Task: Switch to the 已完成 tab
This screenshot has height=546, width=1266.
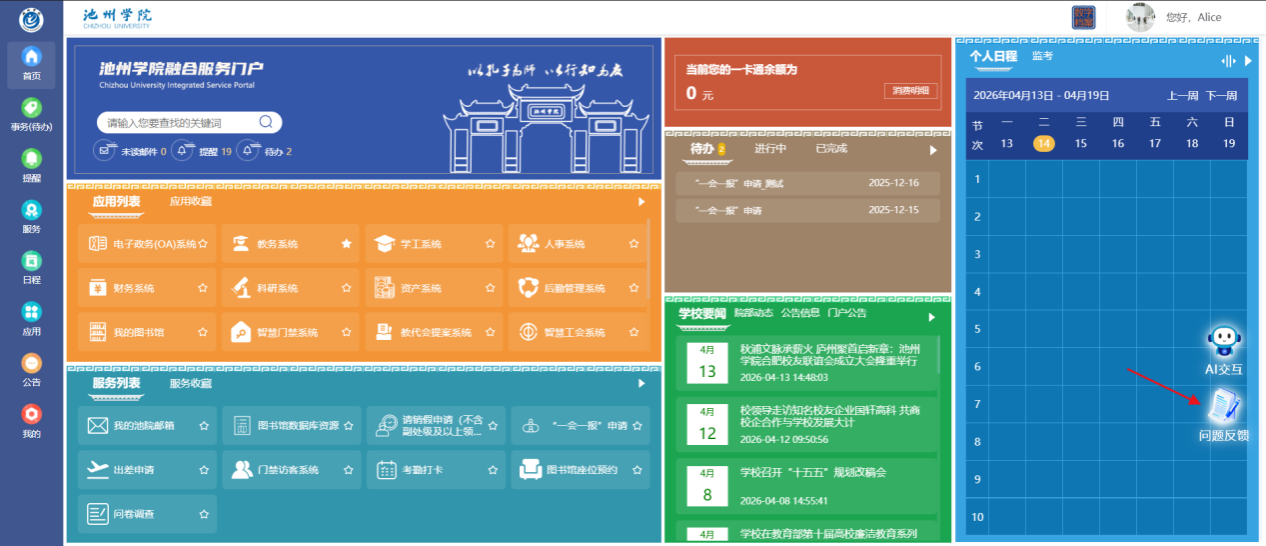Action: click(x=830, y=149)
